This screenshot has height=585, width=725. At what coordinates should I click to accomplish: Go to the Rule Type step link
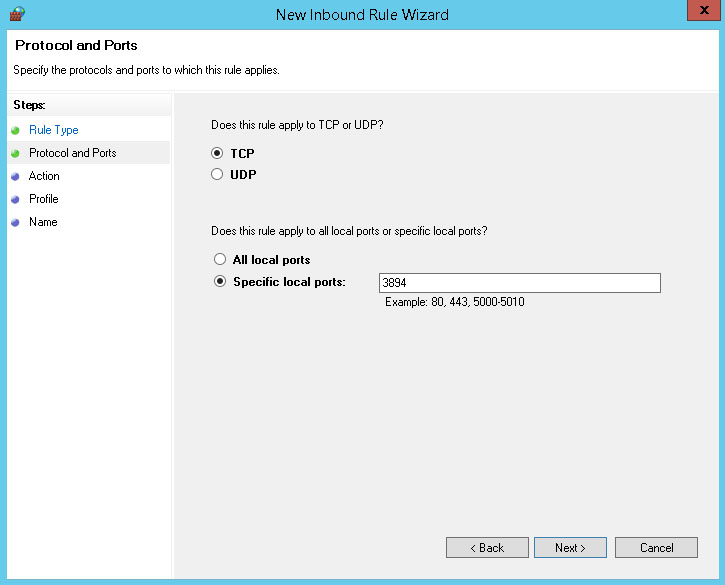click(x=53, y=130)
